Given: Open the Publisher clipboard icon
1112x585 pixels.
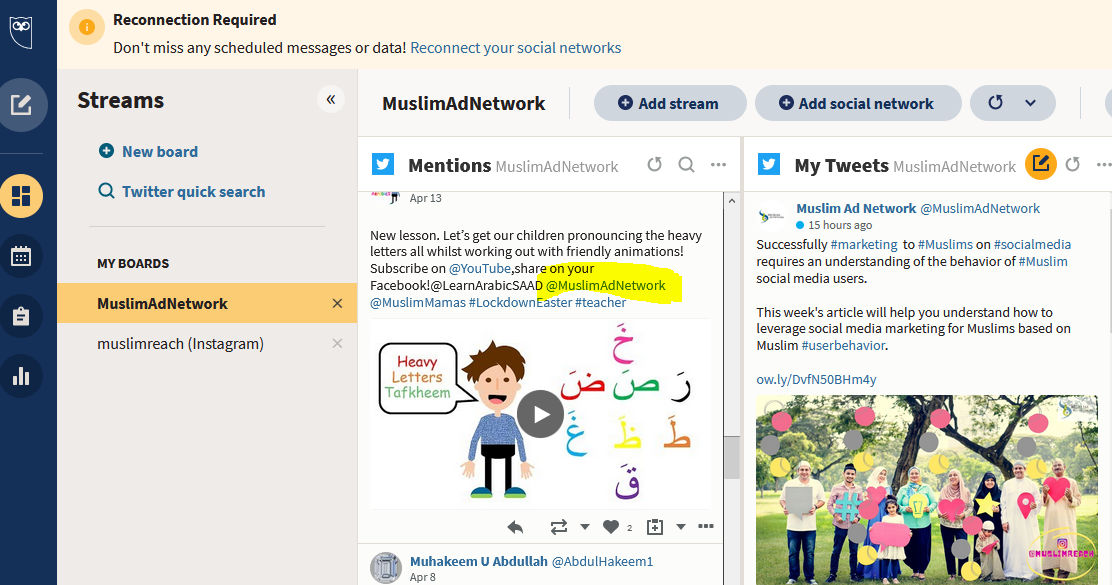Looking at the screenshot, I should (22, 316).
